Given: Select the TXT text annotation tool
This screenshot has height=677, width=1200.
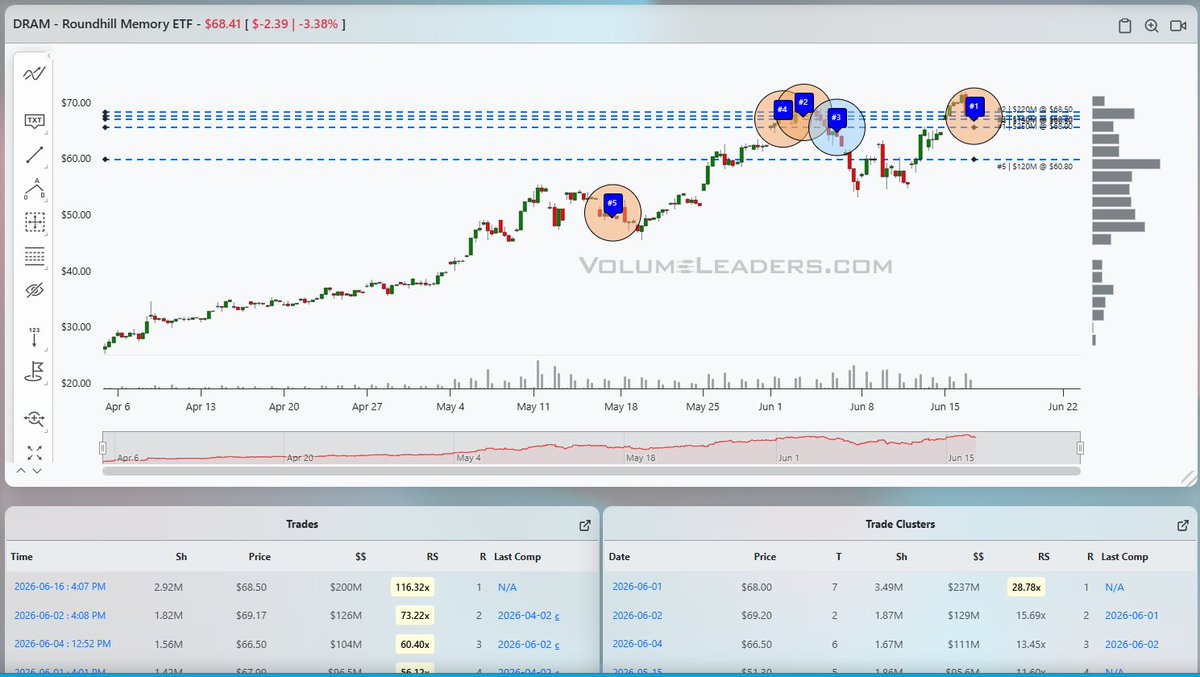Looking at the screenshot, I should pyautogui.click(x=35, y=121).
